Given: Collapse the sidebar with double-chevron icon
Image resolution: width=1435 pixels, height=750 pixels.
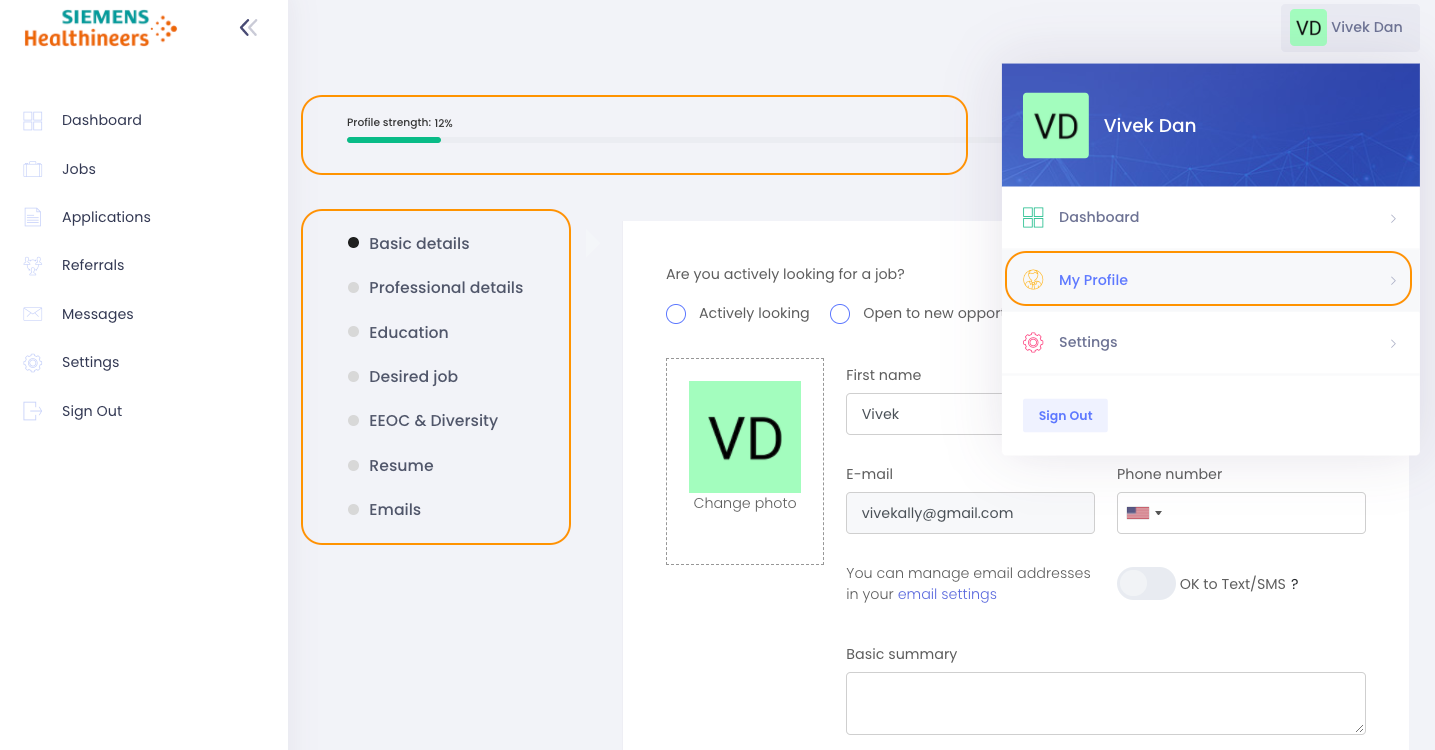Looking at the screenshot, I should (x=249, y=28).
